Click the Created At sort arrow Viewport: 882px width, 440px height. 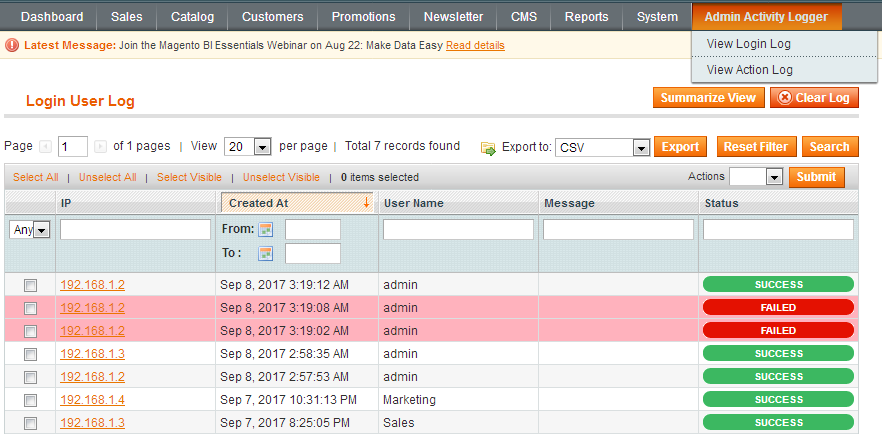coord(366,203)
